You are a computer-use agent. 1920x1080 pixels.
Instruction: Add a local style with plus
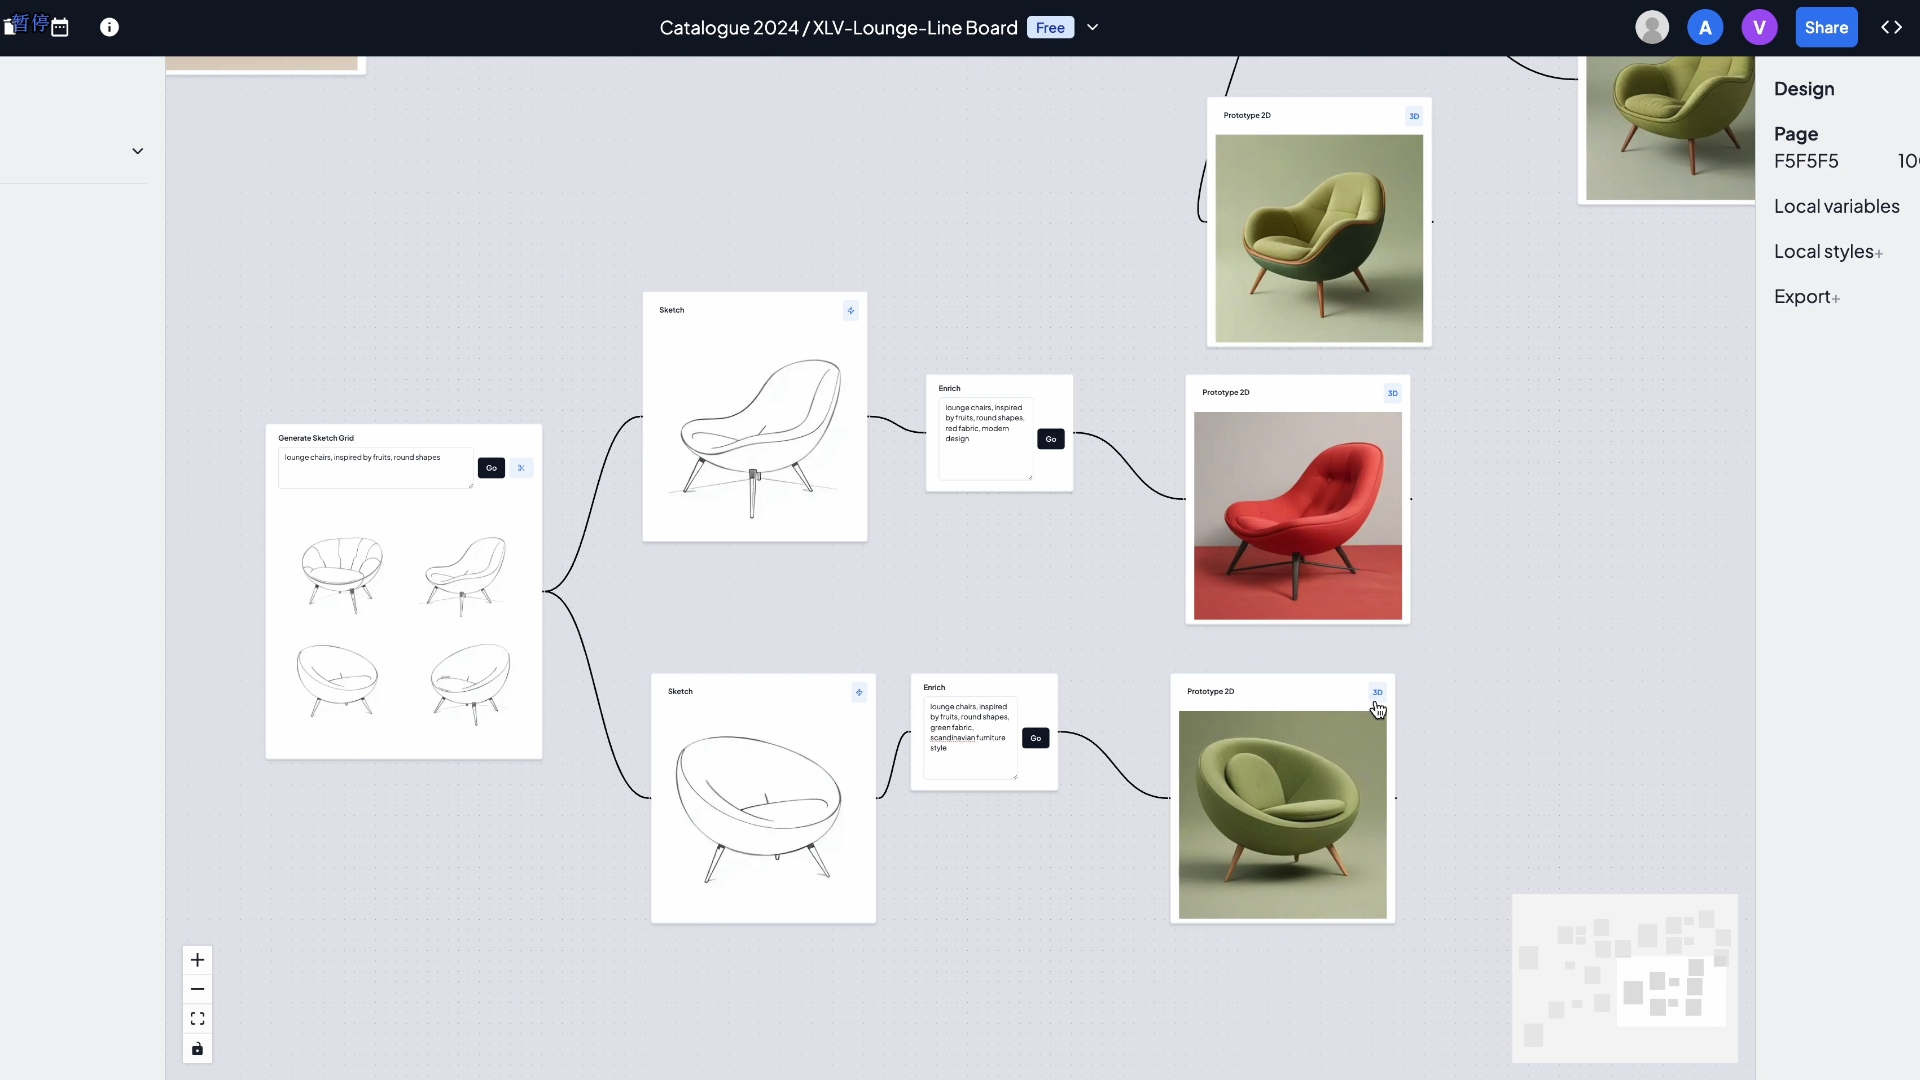(x=1879, y=254)
